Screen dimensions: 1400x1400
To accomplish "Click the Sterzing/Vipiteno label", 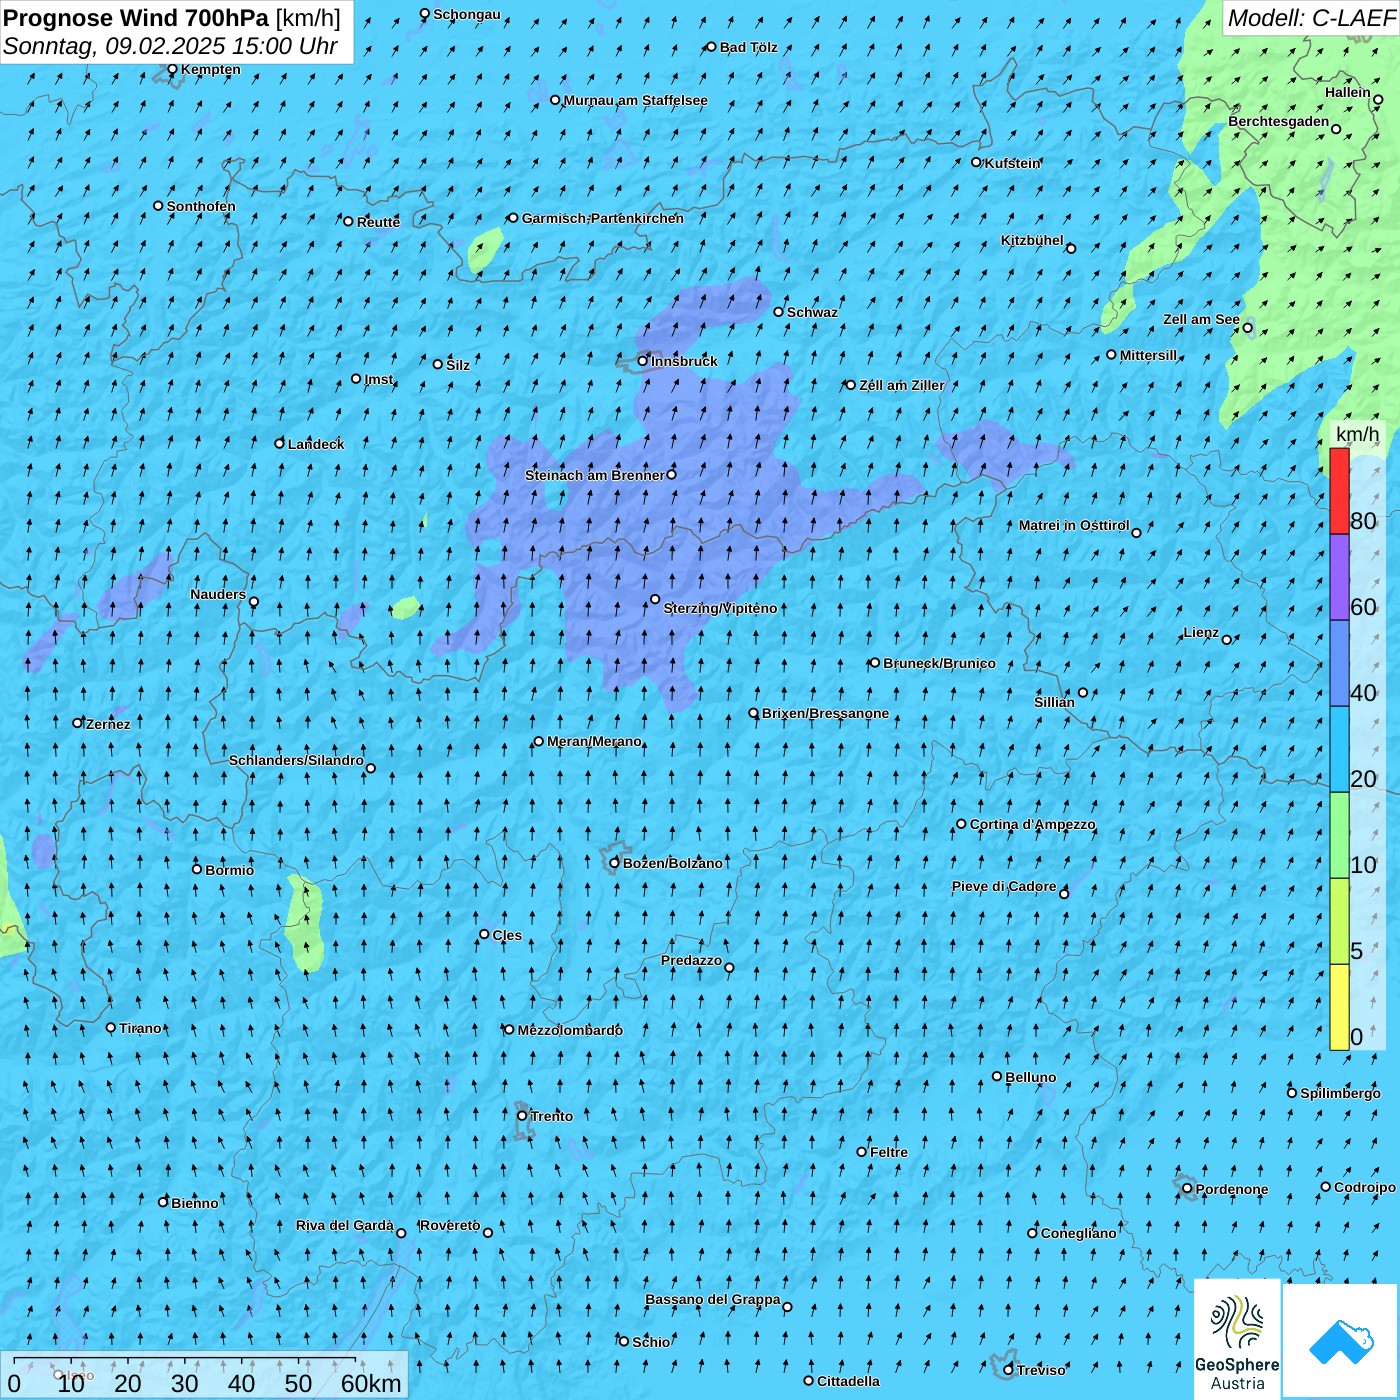I will pos(720,608).
